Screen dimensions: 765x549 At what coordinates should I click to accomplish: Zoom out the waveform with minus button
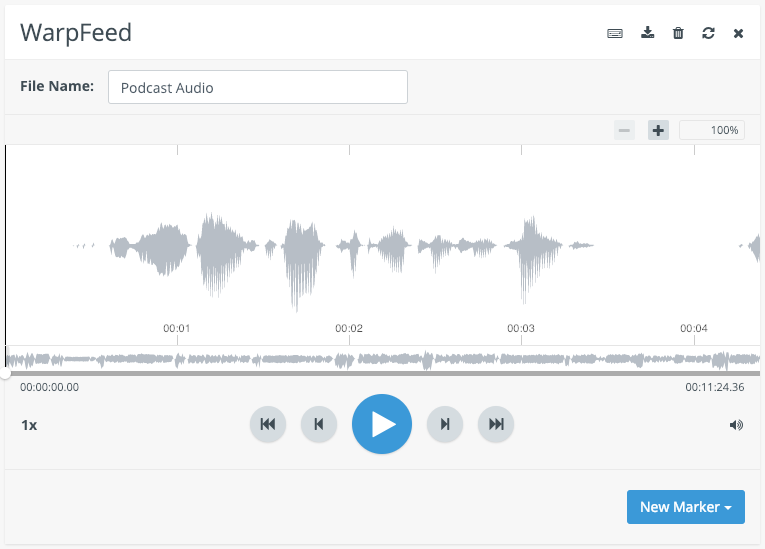[624, 130]
